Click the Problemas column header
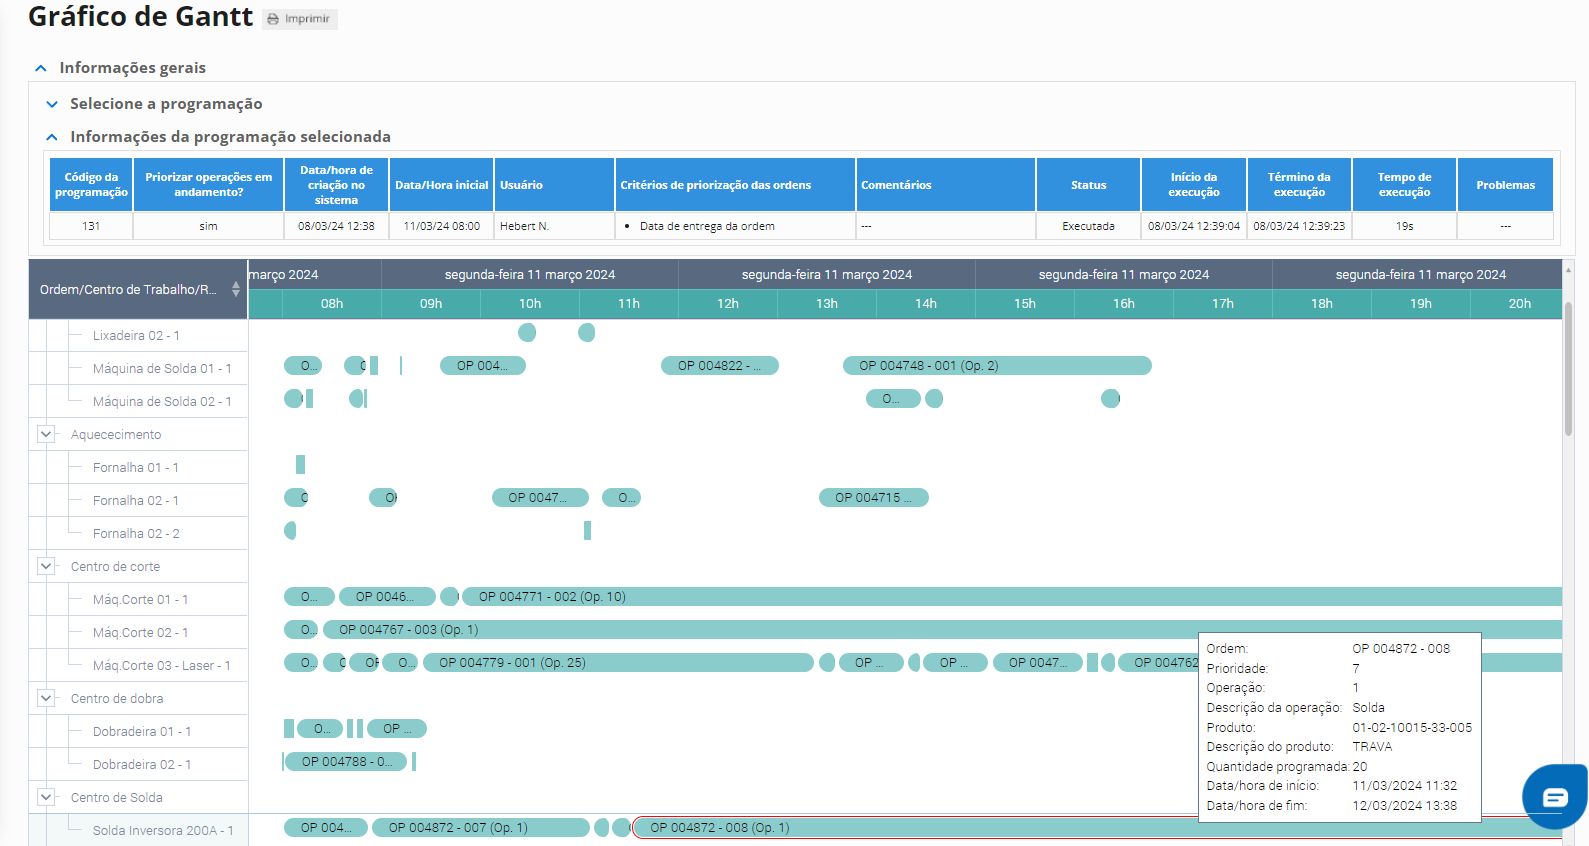 (1505, 185)
